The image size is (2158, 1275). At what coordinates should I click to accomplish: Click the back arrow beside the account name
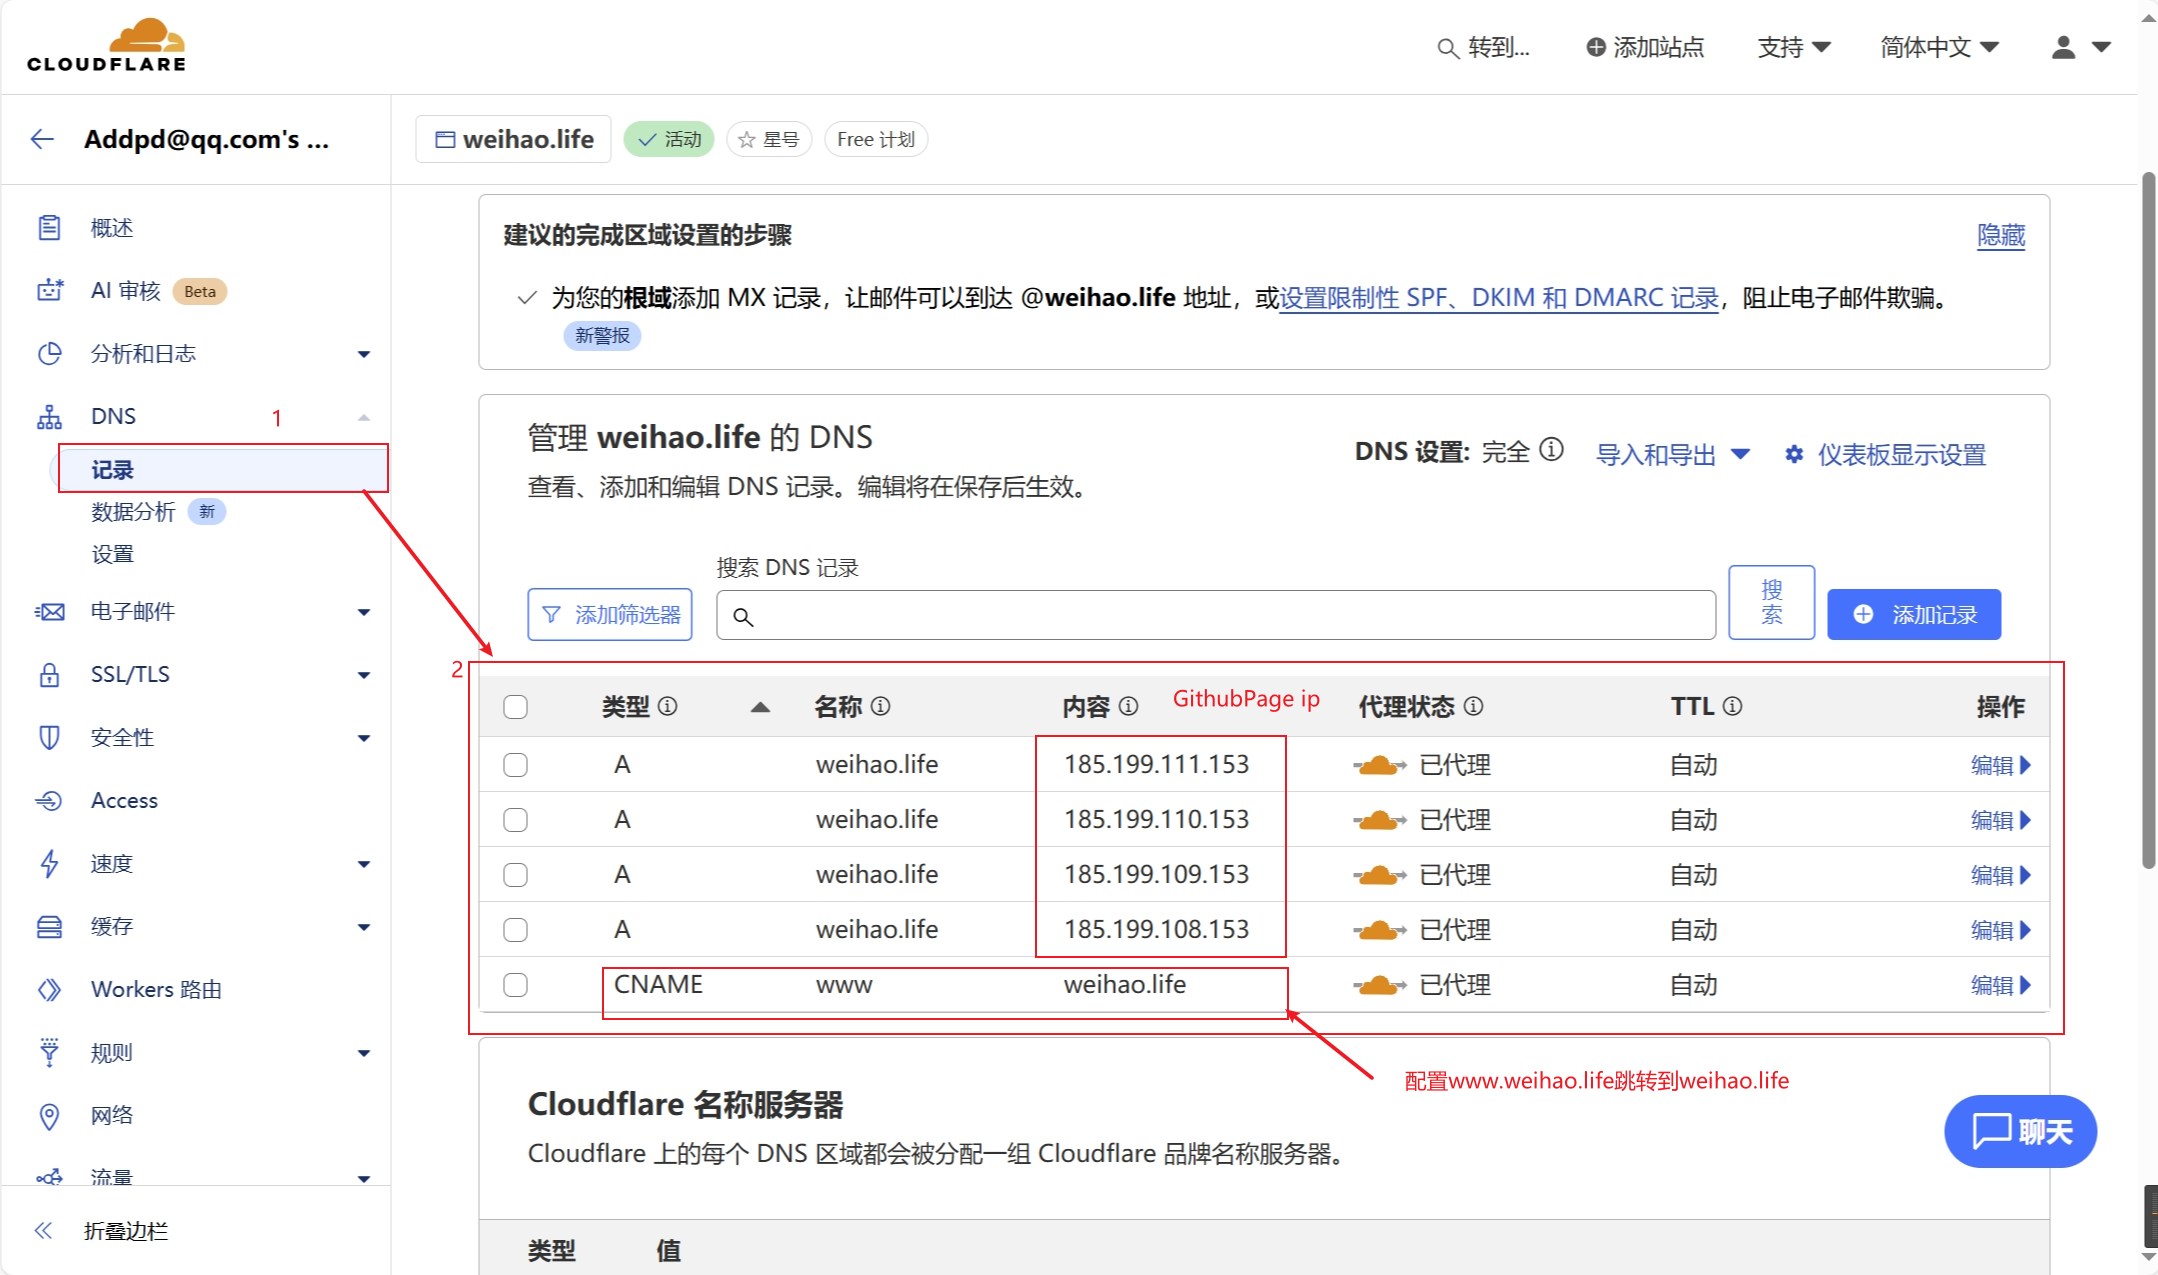click(42, 139)
